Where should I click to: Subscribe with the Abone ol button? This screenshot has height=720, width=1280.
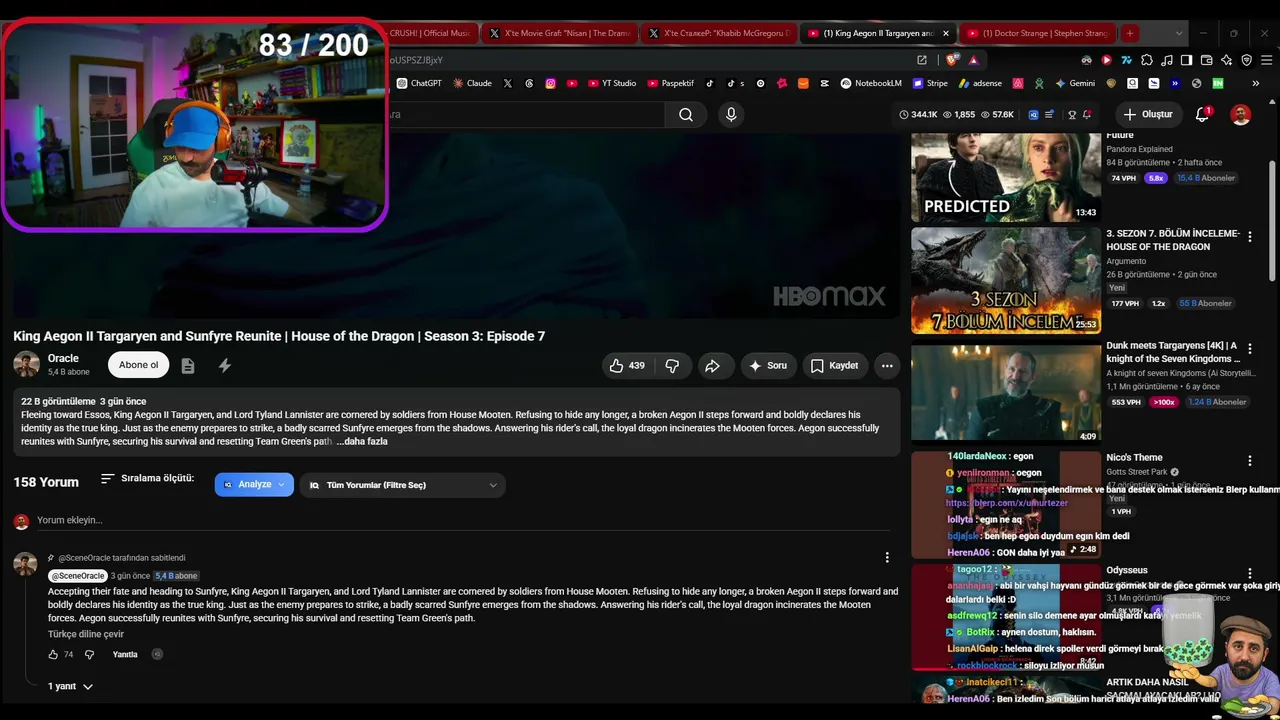(x=139, y=365)
